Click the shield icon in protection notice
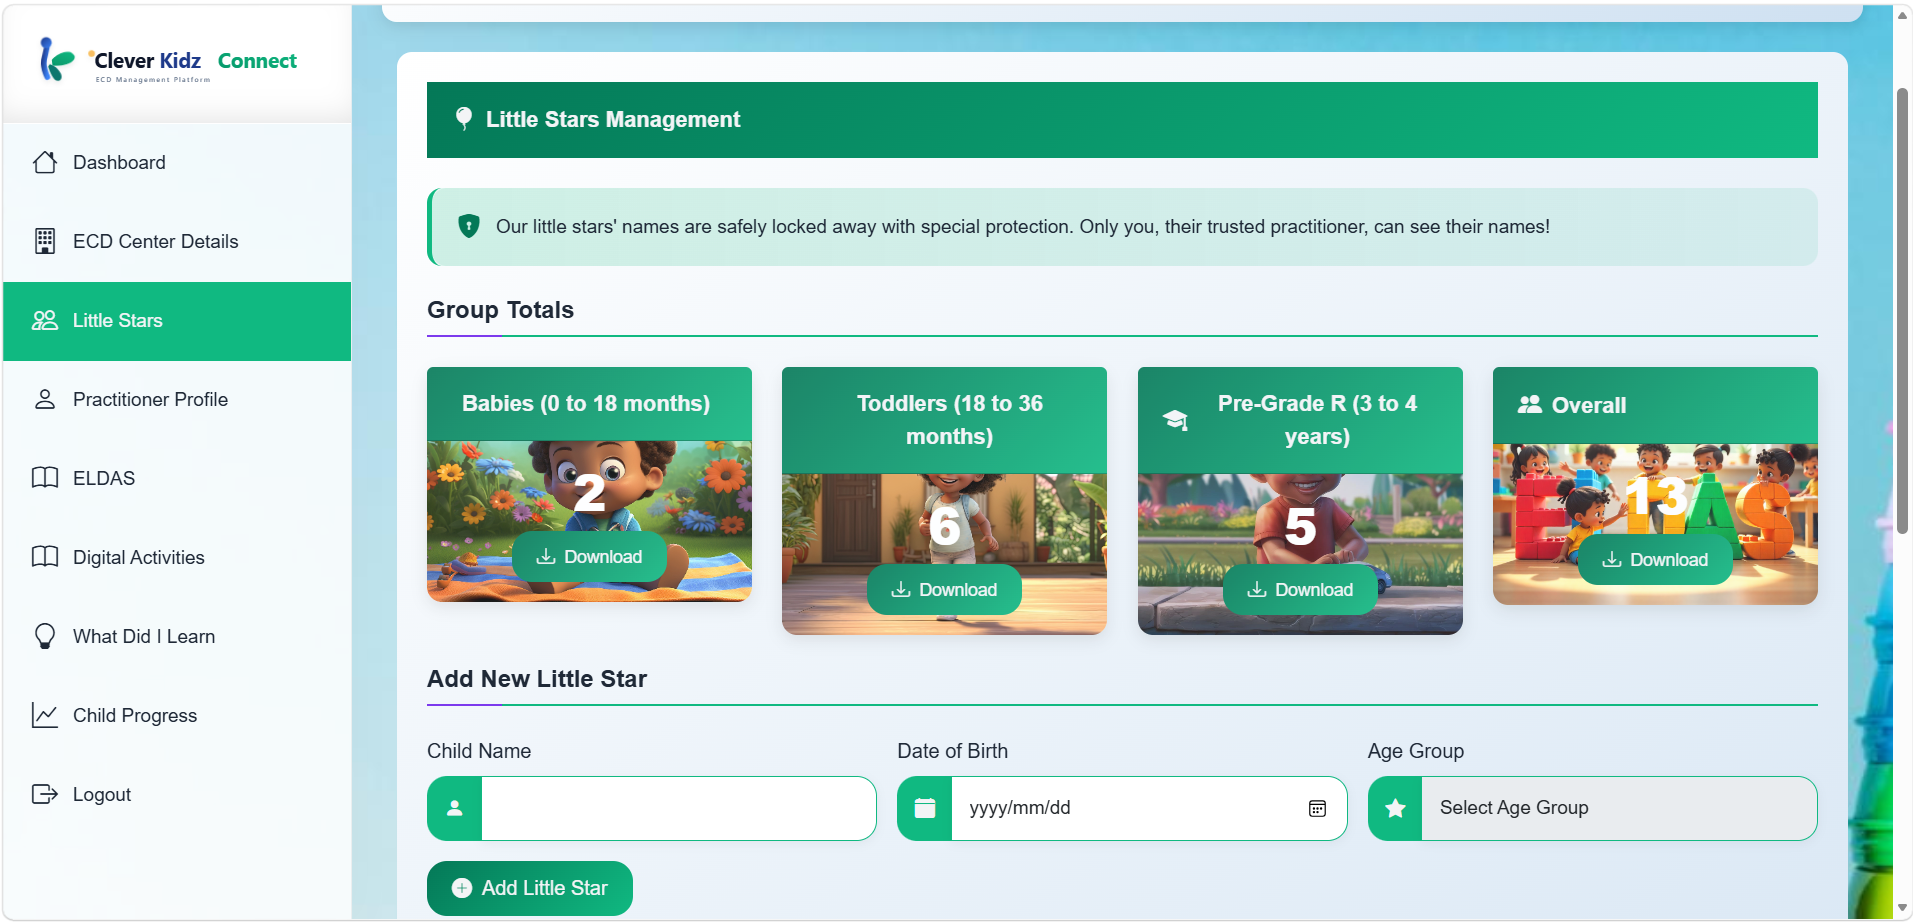The image size is (1915, 922). click(x=468, y=226)
